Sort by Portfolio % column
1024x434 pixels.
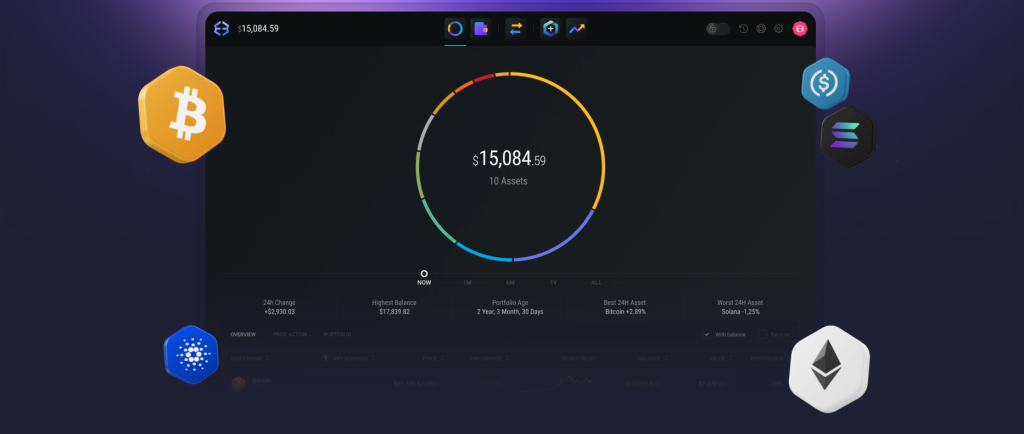[767, 358]
